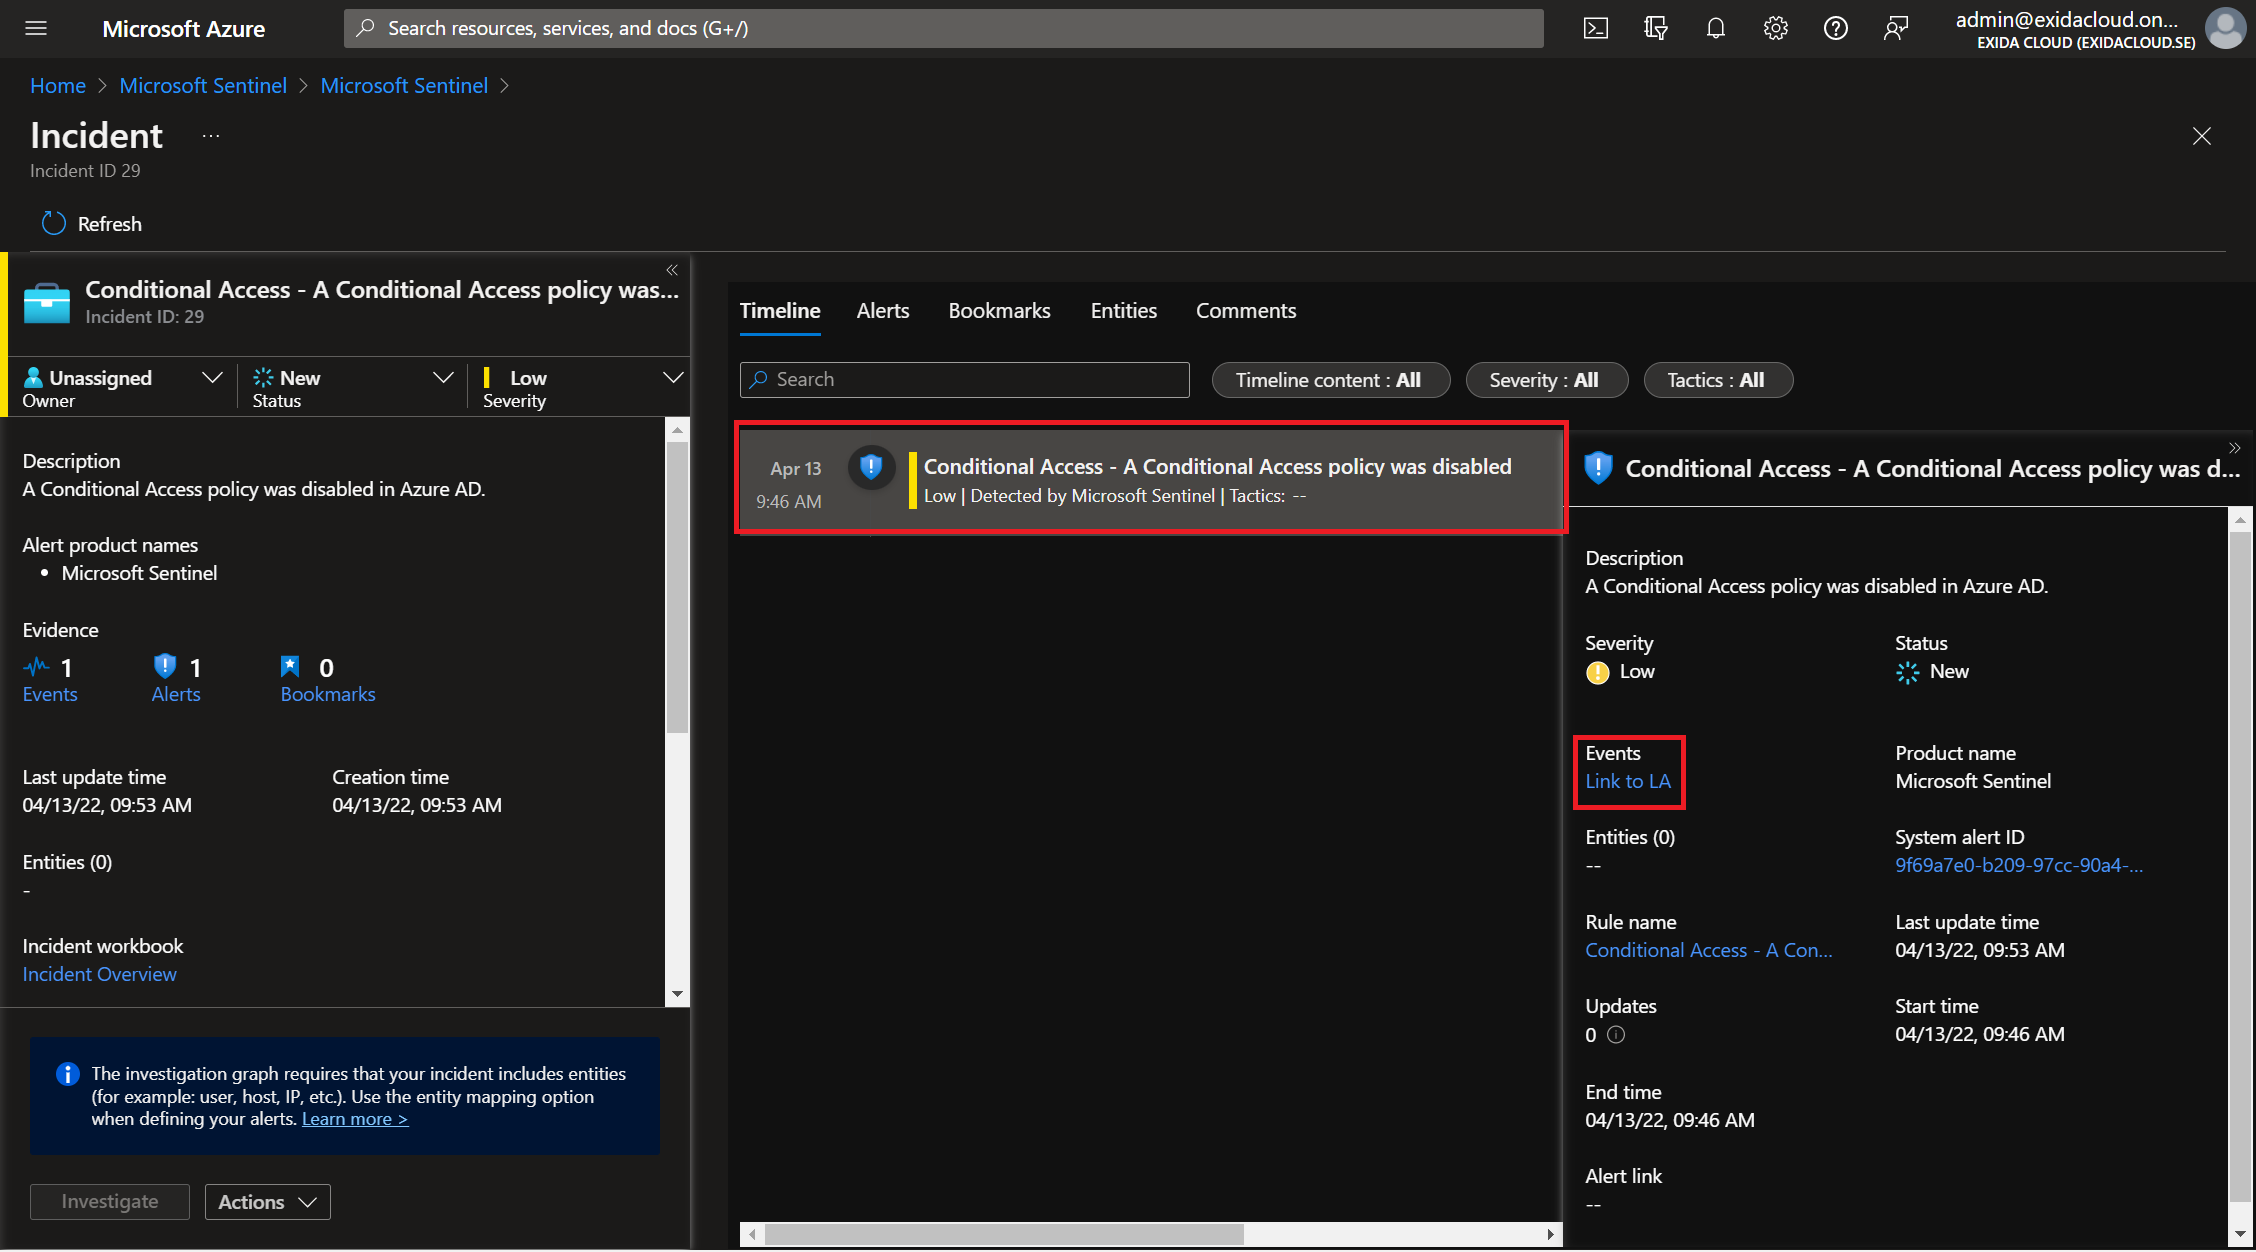Expand the alert details pane with the chevron
The width and height of the screenshot is (2256, 1252).
pyautogui.click(x=2234, y=448)
